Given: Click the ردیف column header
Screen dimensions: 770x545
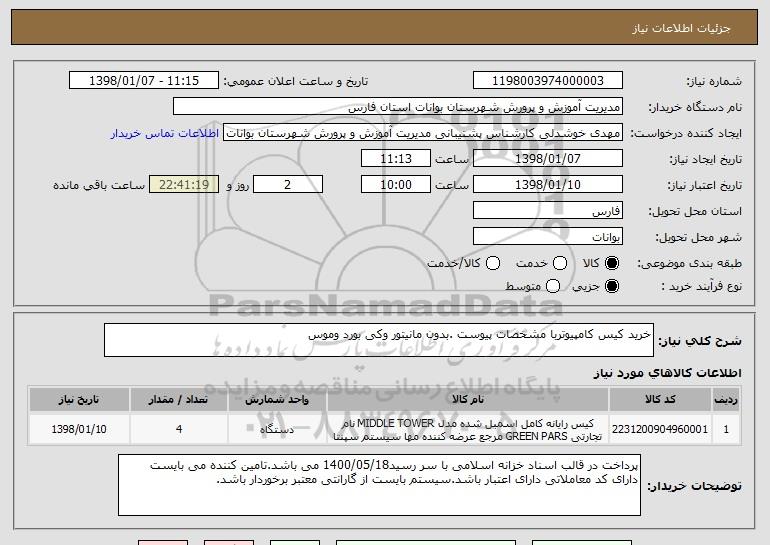Looking at the screenshot, I should tap(726, 400).
